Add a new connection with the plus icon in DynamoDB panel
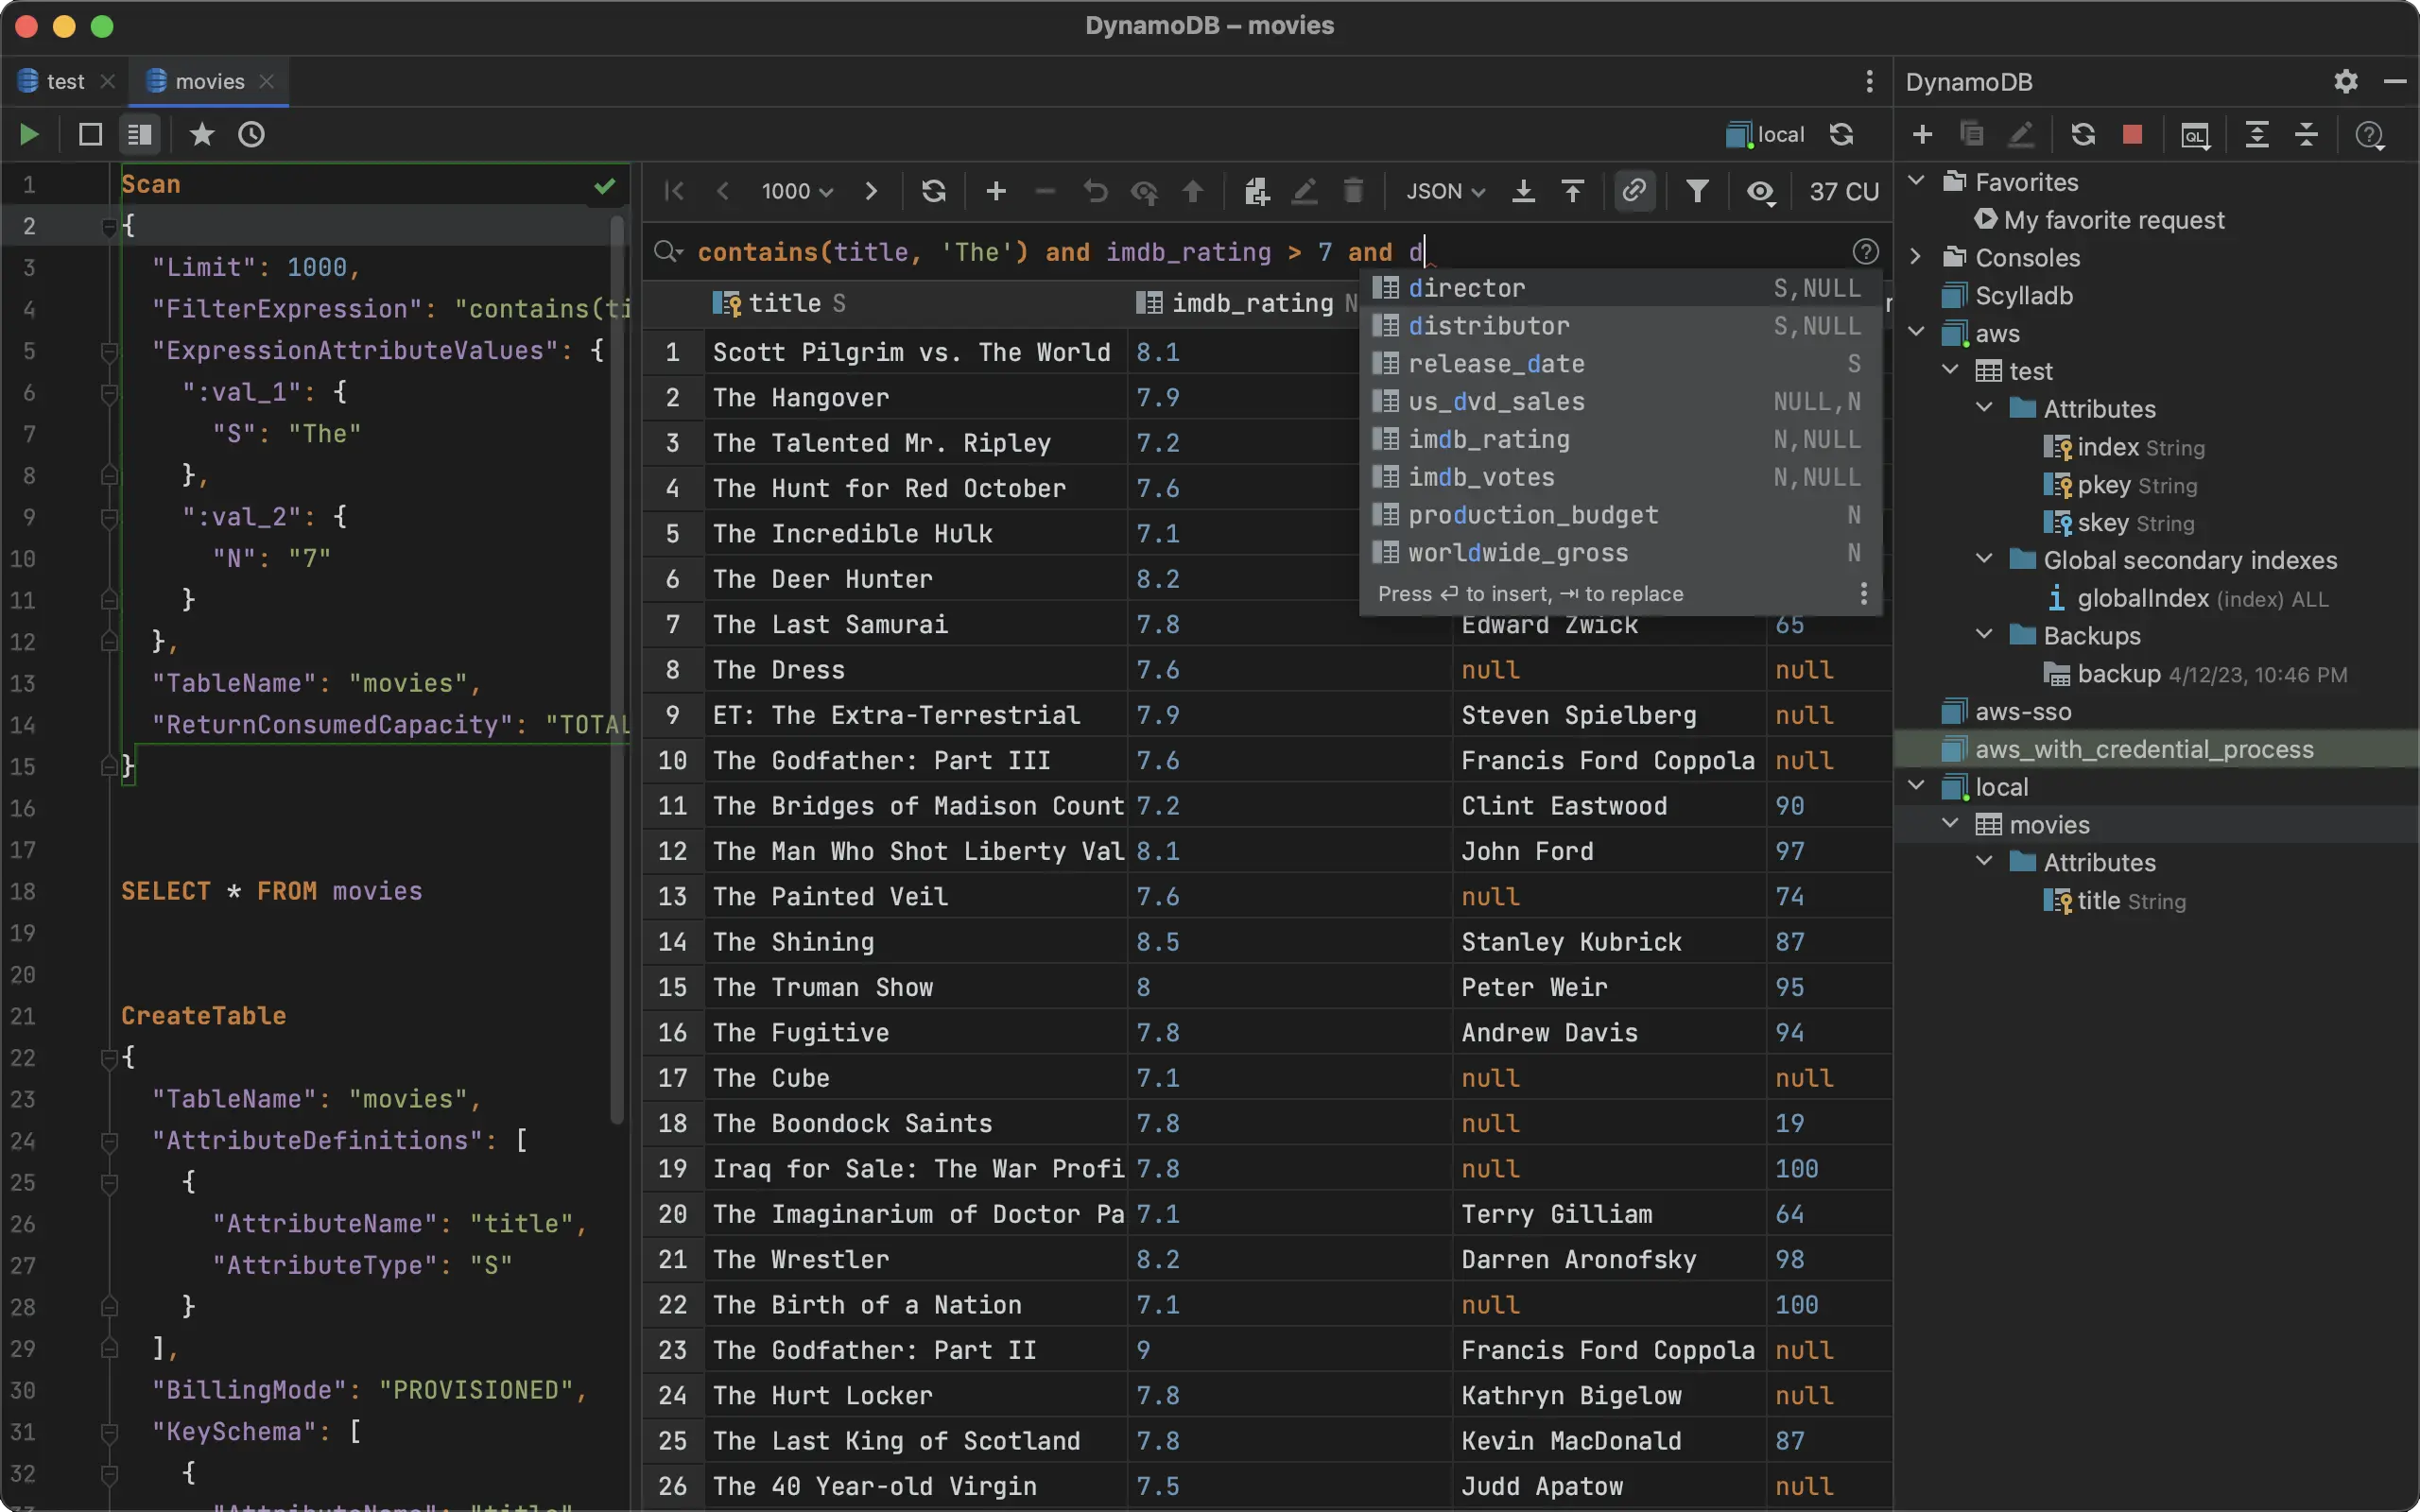The image size is (2420, 1512). [x=1922, y=134]
